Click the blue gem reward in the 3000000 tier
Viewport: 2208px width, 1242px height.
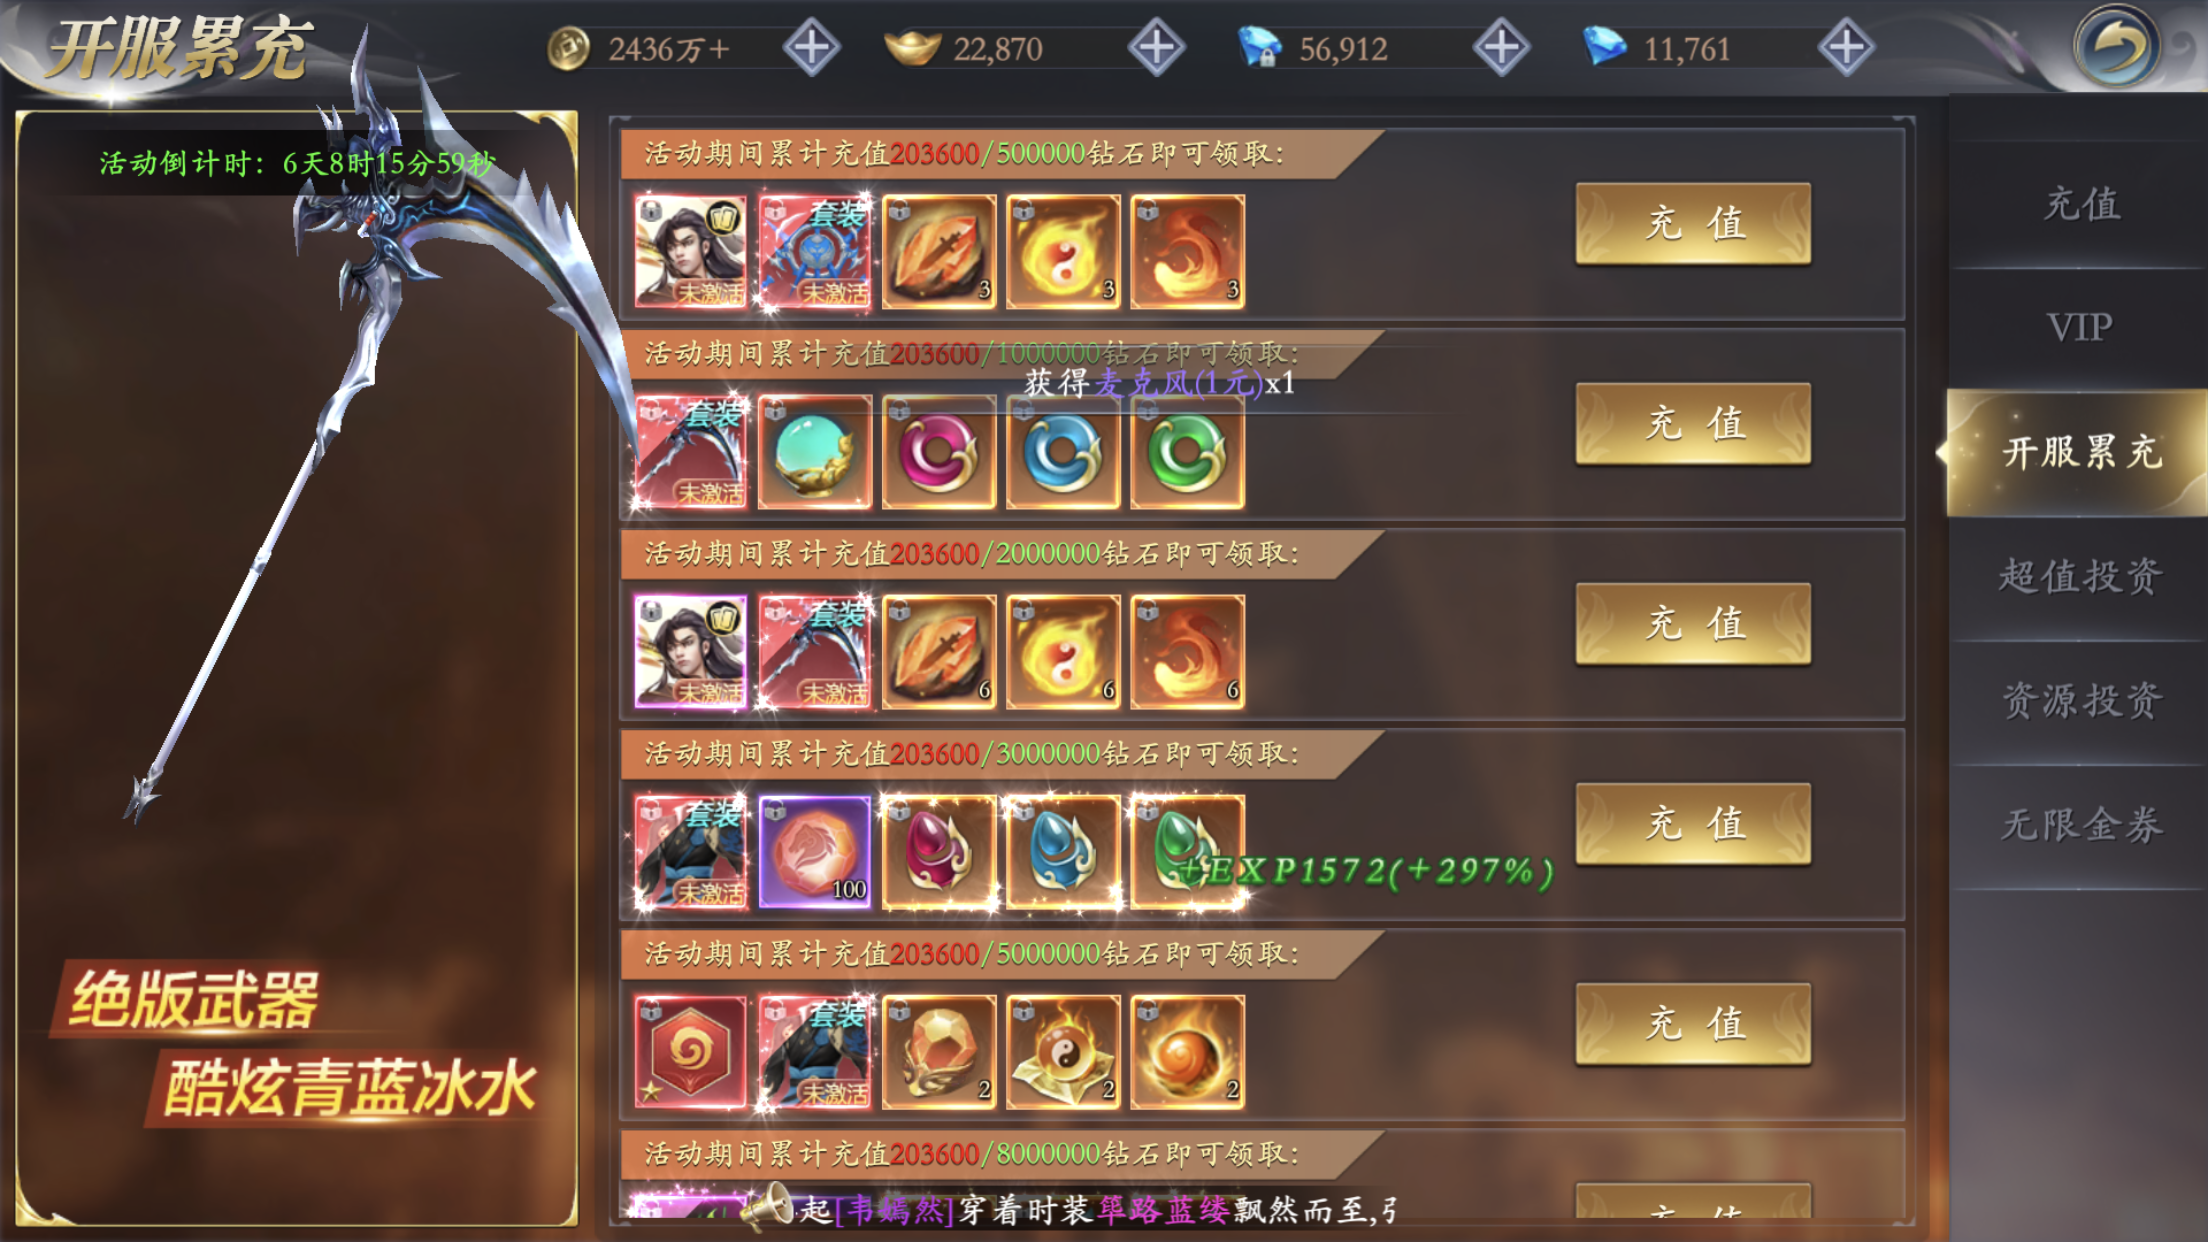(x=1063, y=852)
